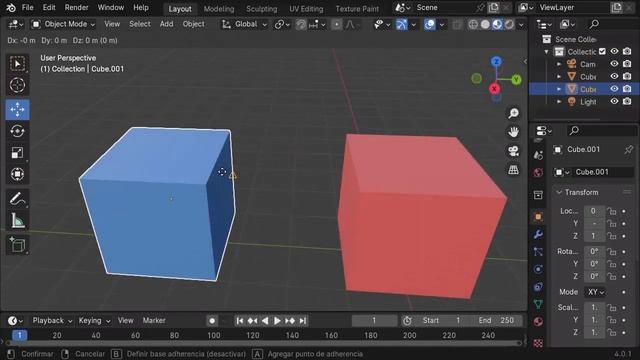Open the File menu
640x360 pixels.
[x=27, y=7]
